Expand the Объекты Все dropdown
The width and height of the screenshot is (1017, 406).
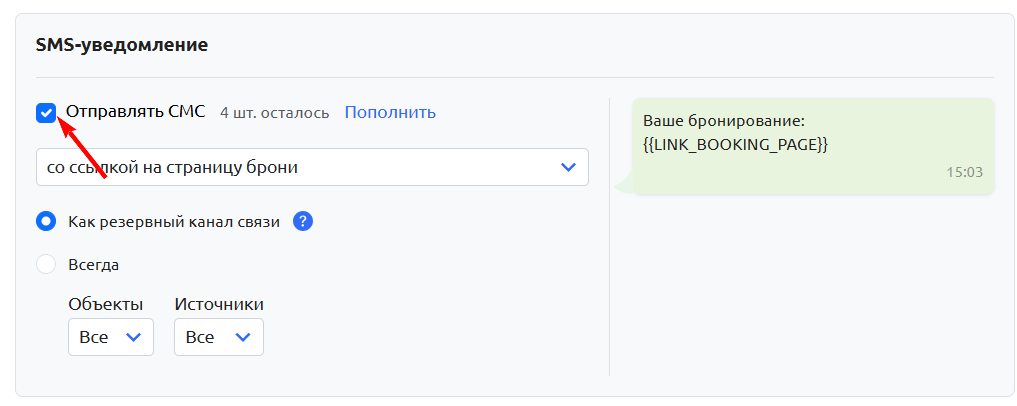[x=111, y=337]
